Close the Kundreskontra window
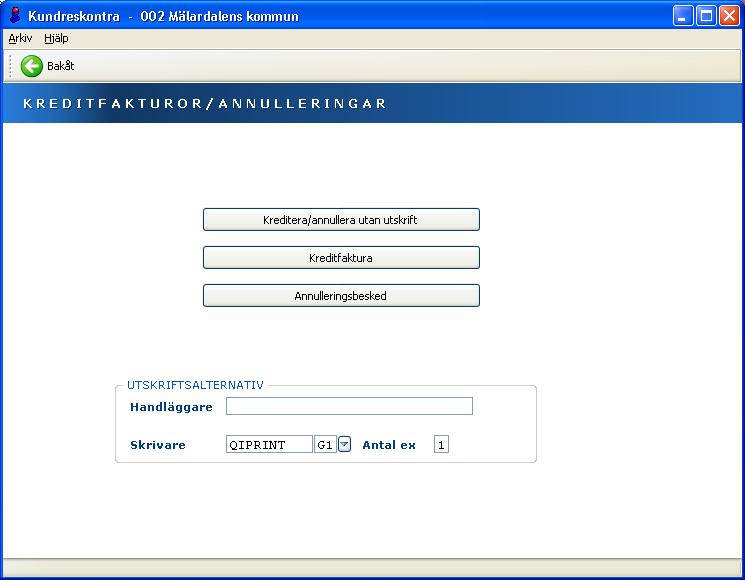Image resolution: width=745 pixels, height=580 pixels. [729, 16]
